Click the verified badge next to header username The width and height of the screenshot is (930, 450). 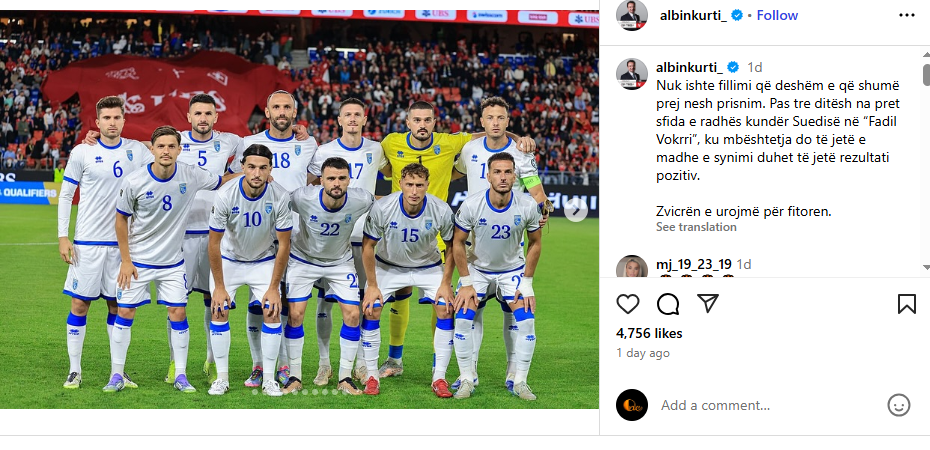[737, 15]
